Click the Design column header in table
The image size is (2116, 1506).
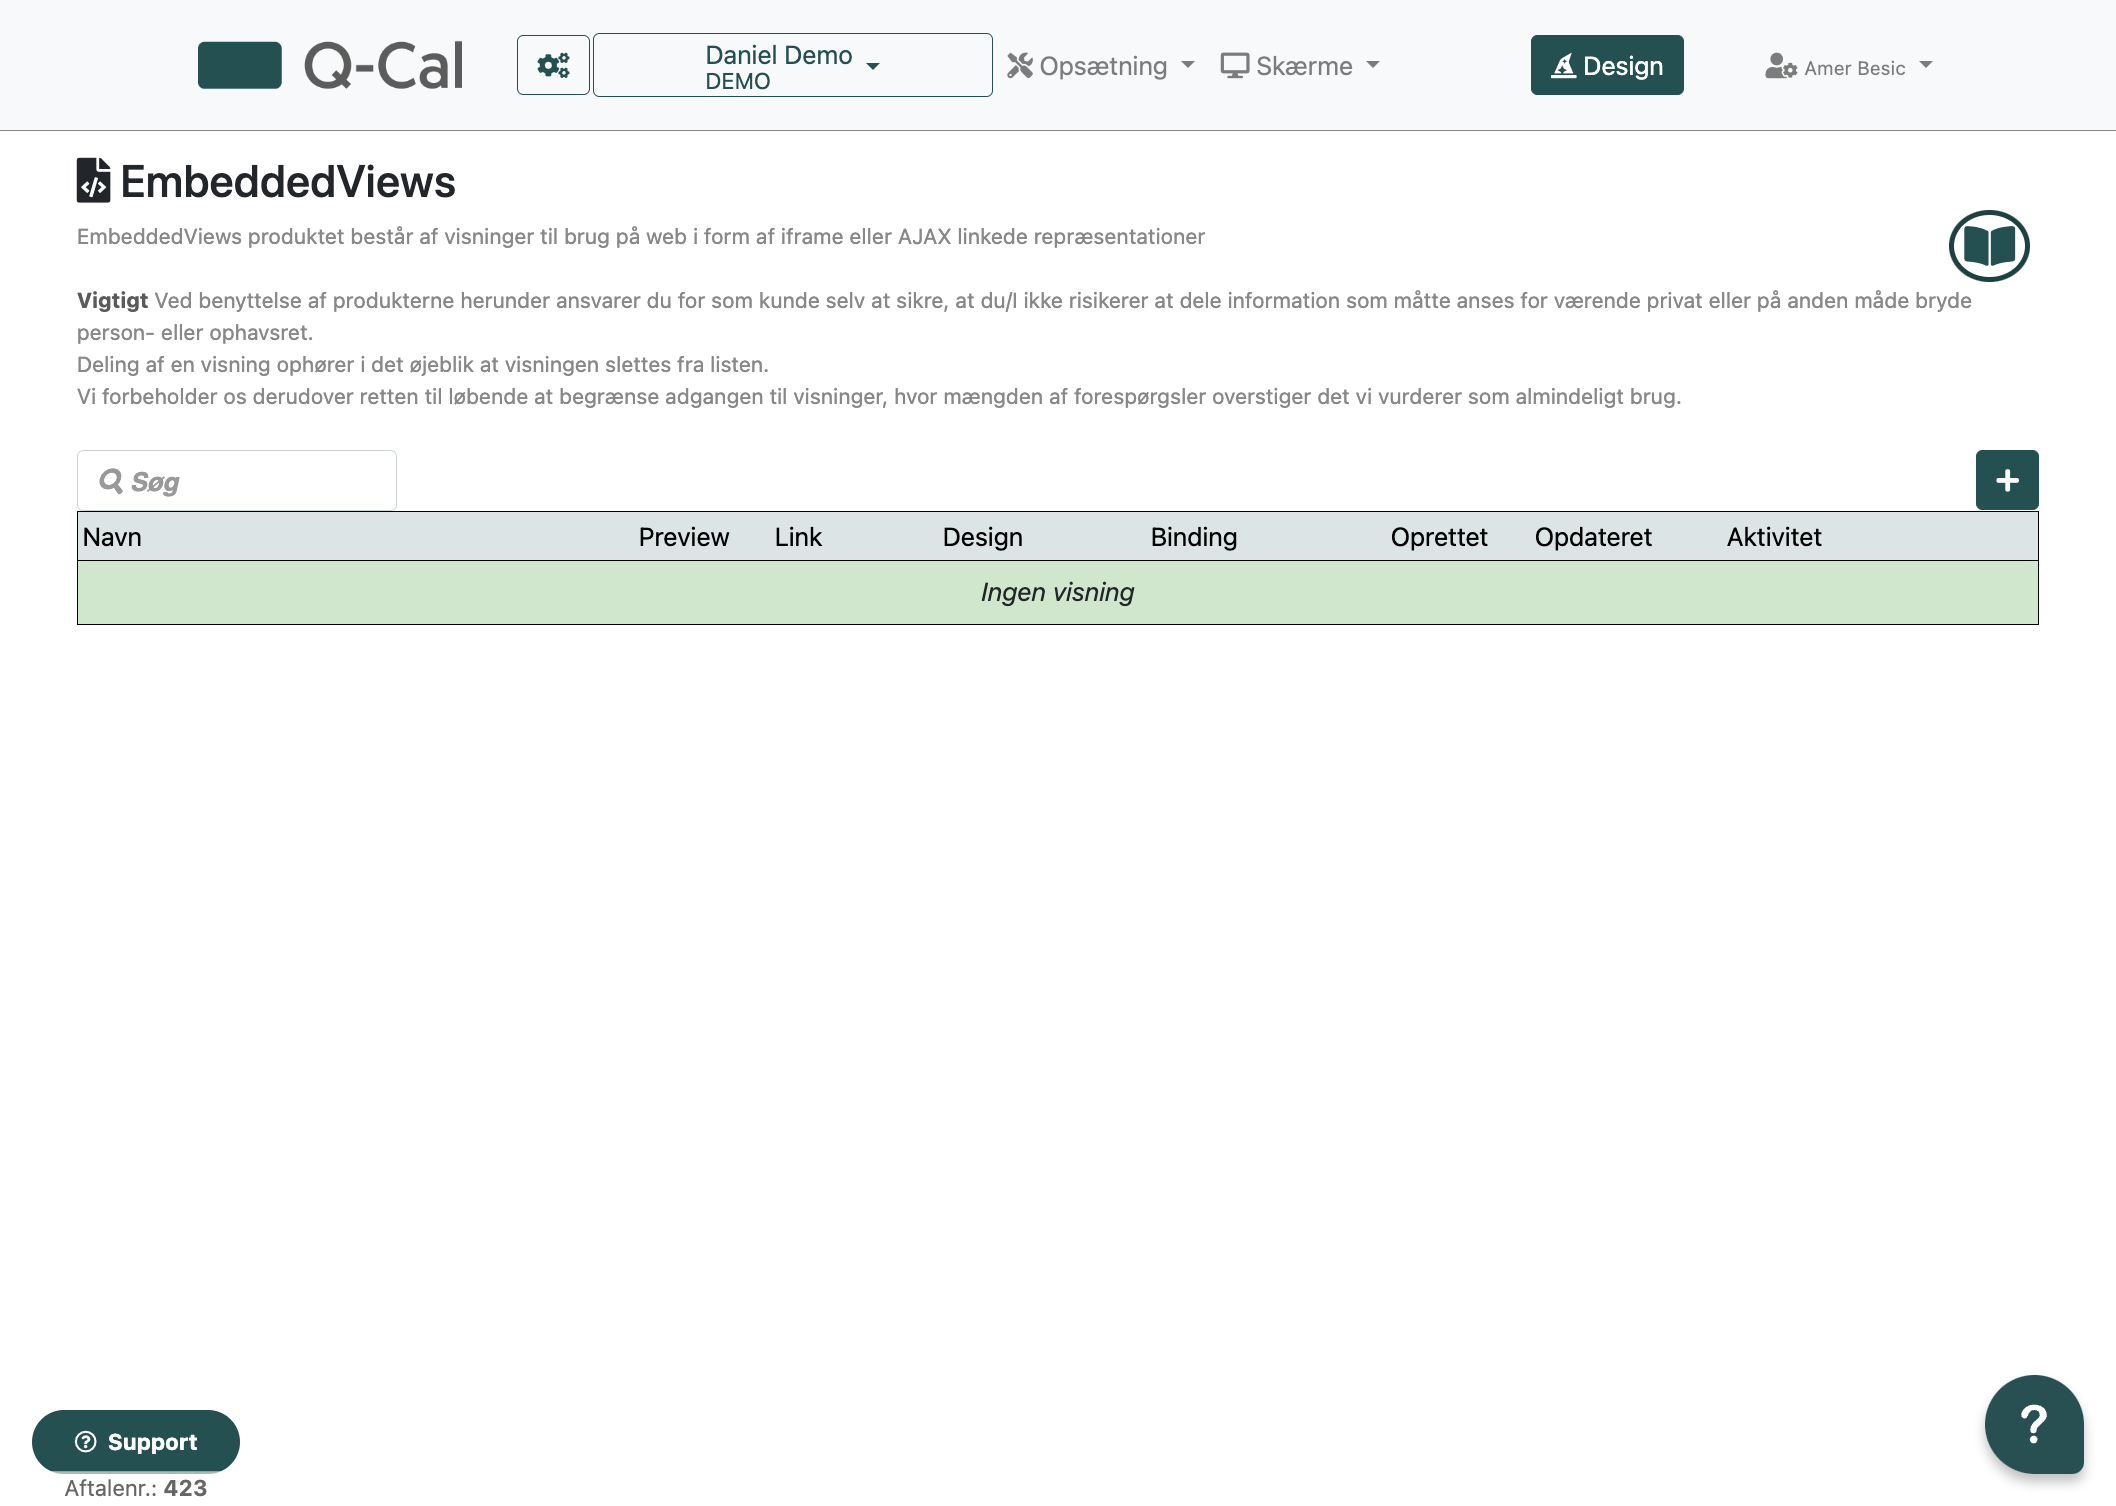(983, 537)
